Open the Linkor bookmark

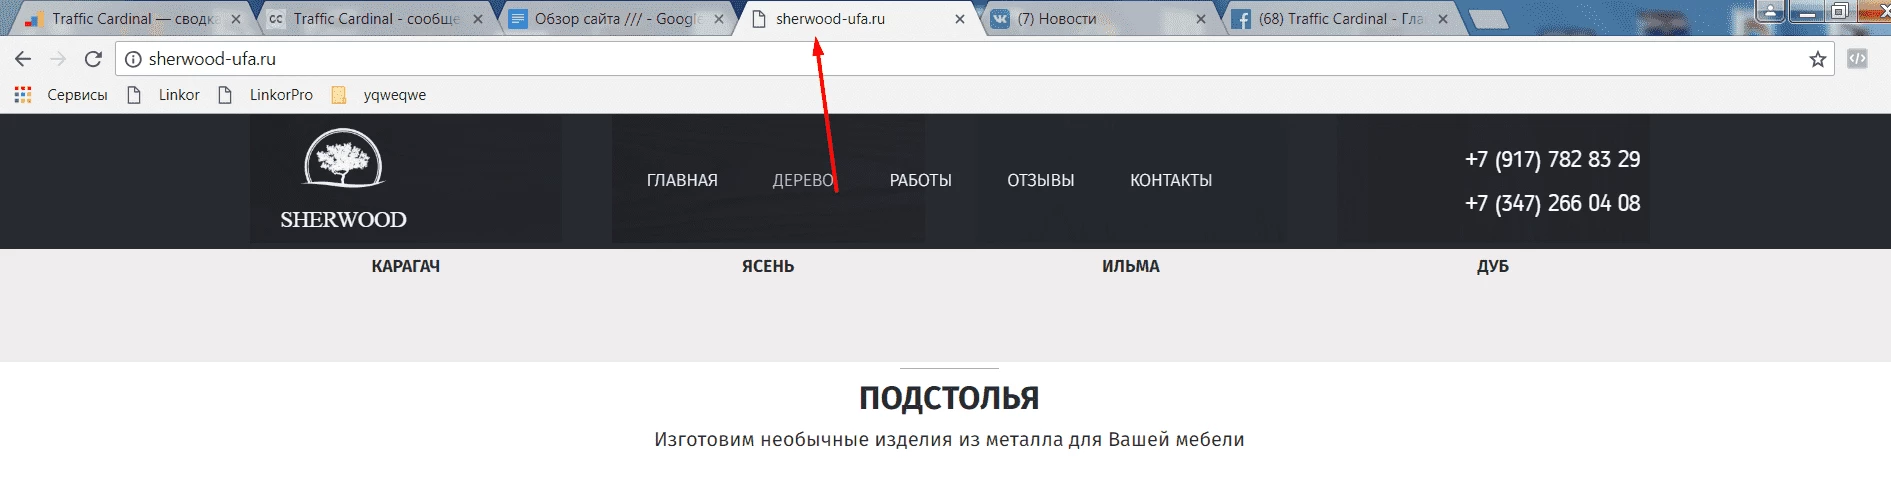[x=165, y=95]
